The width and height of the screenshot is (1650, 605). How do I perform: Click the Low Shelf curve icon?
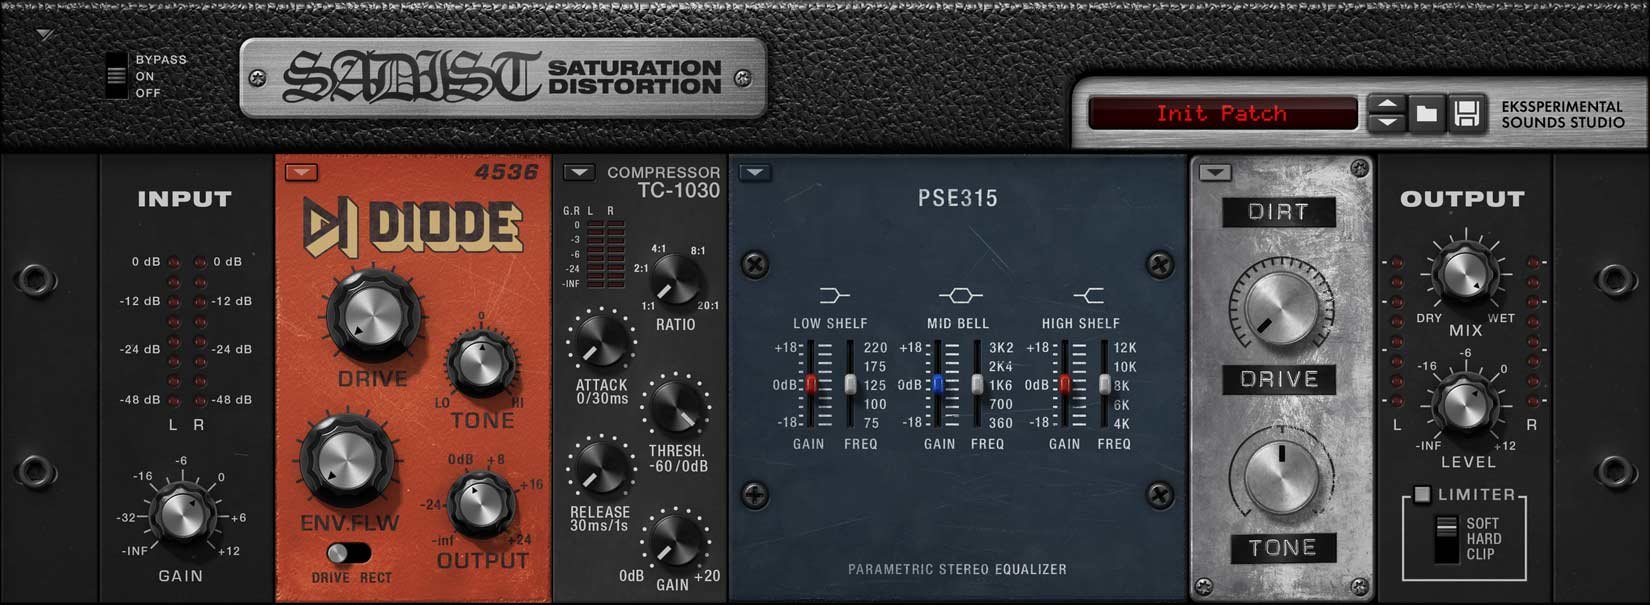[834, 295]
